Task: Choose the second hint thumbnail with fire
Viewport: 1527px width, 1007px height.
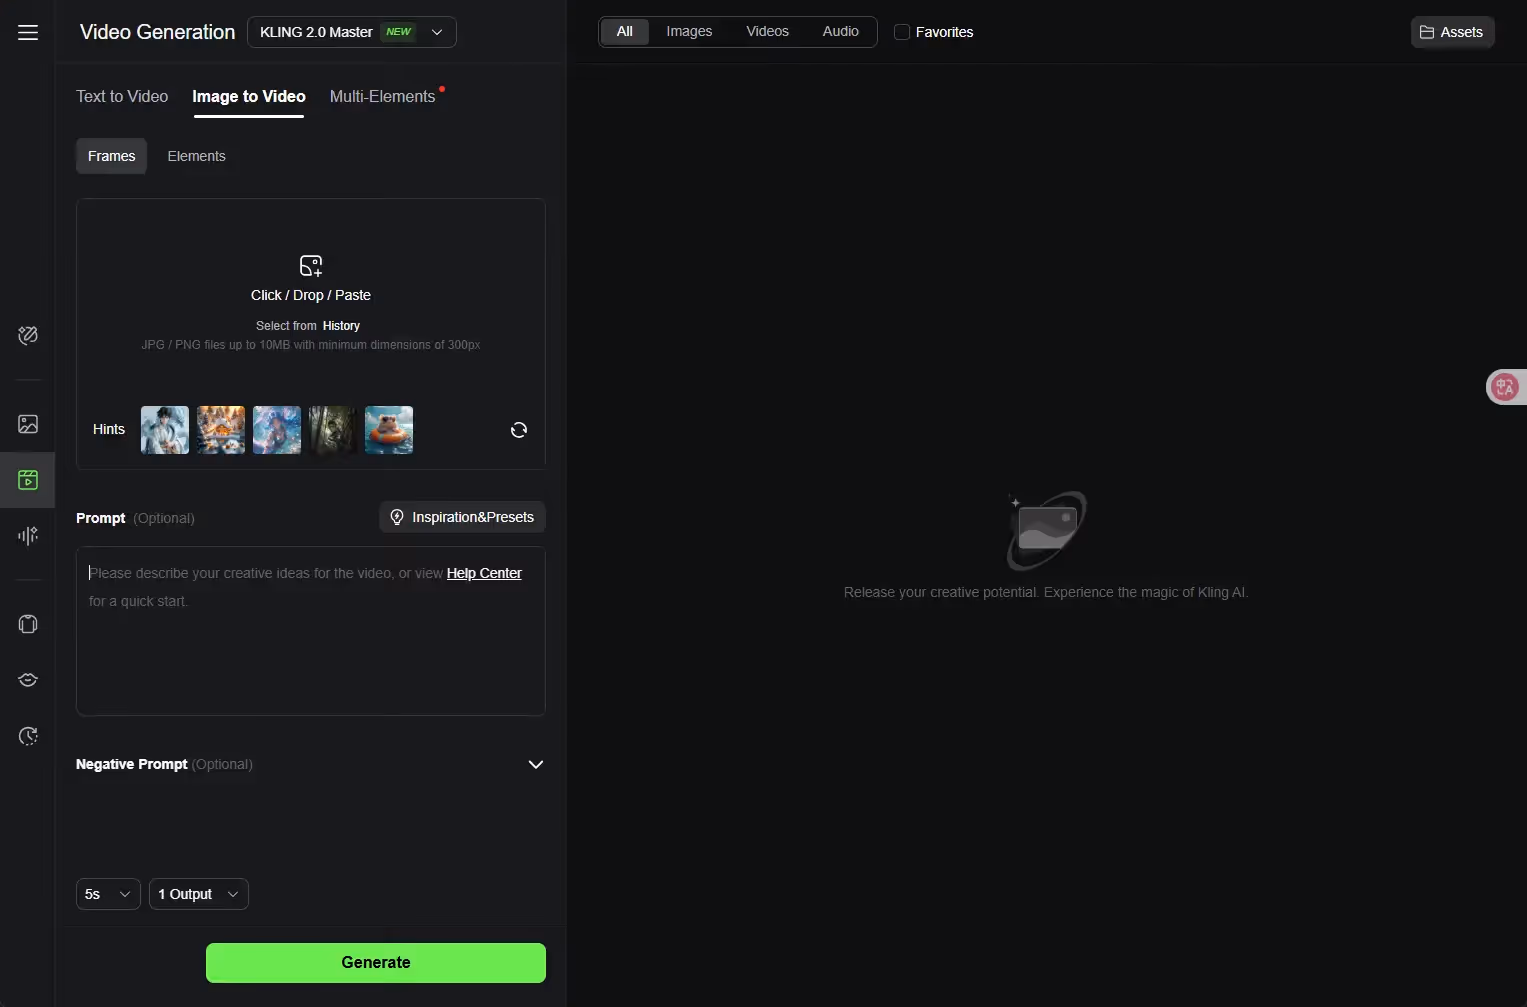Action: coord(221,430)
